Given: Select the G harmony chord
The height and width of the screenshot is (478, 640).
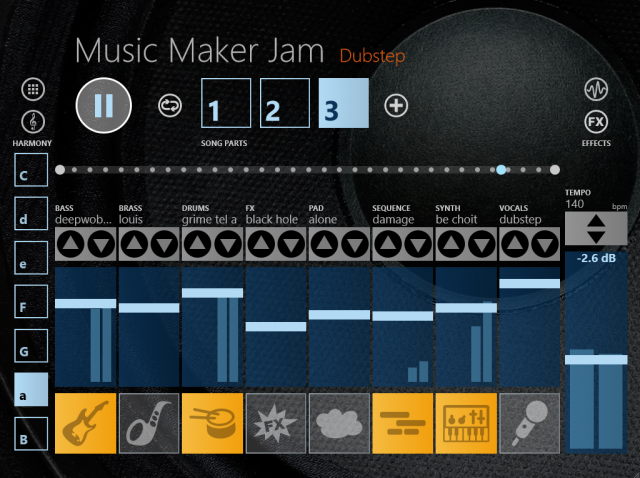Looking at the screenshot, I should (x=31, y=346).
